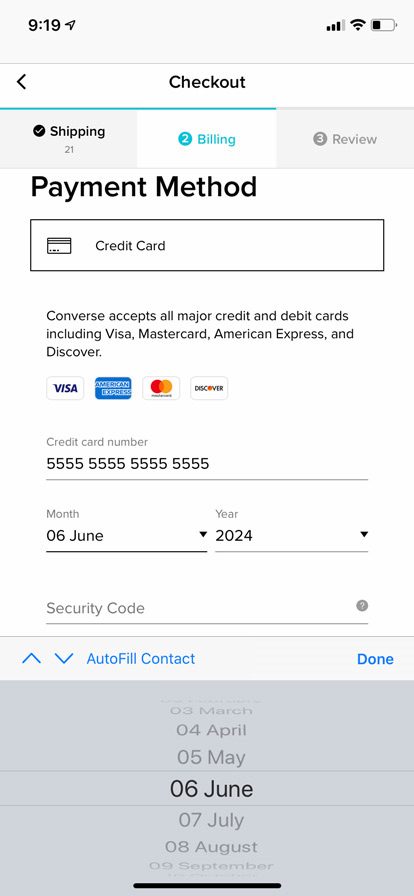Switch to the Shipping step tab
This screenshot has width=414, height=896.
[69, 138]
